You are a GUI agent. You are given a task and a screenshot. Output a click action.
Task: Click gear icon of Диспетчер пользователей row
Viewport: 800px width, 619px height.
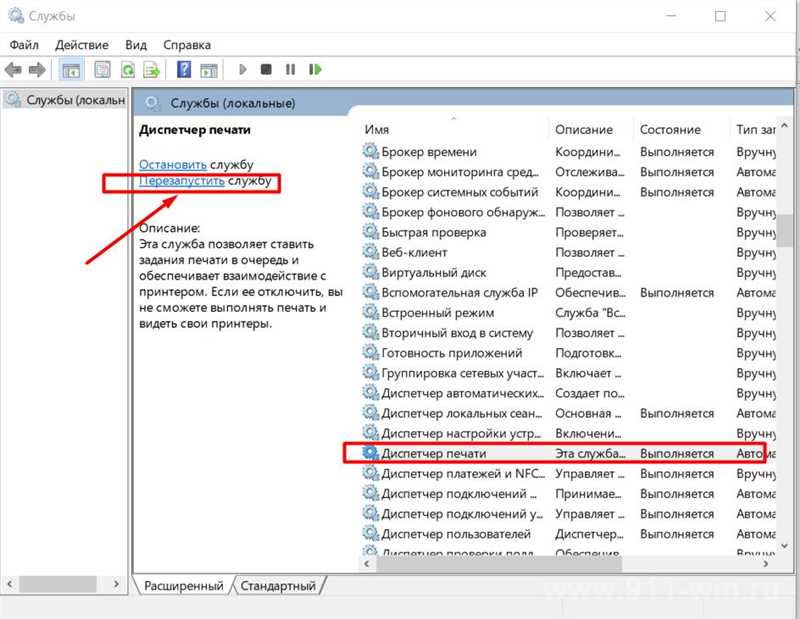(x=370, y=533)
